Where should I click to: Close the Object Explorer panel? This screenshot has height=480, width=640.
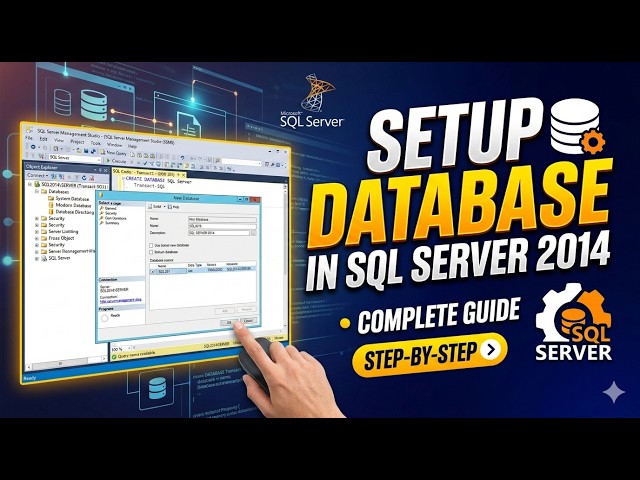[x=105, y=170]
